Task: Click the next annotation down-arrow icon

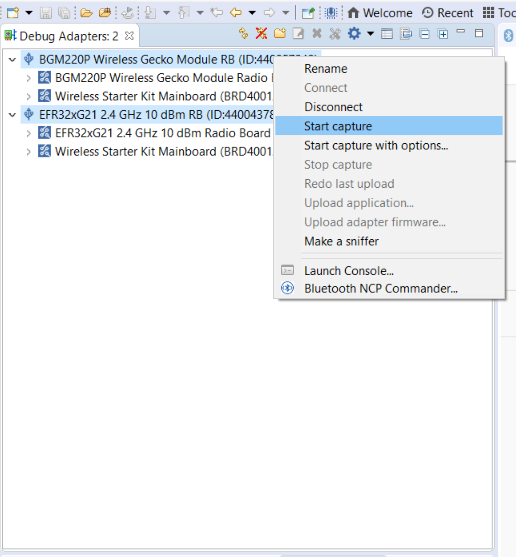Action: click(x=151, y=13)
